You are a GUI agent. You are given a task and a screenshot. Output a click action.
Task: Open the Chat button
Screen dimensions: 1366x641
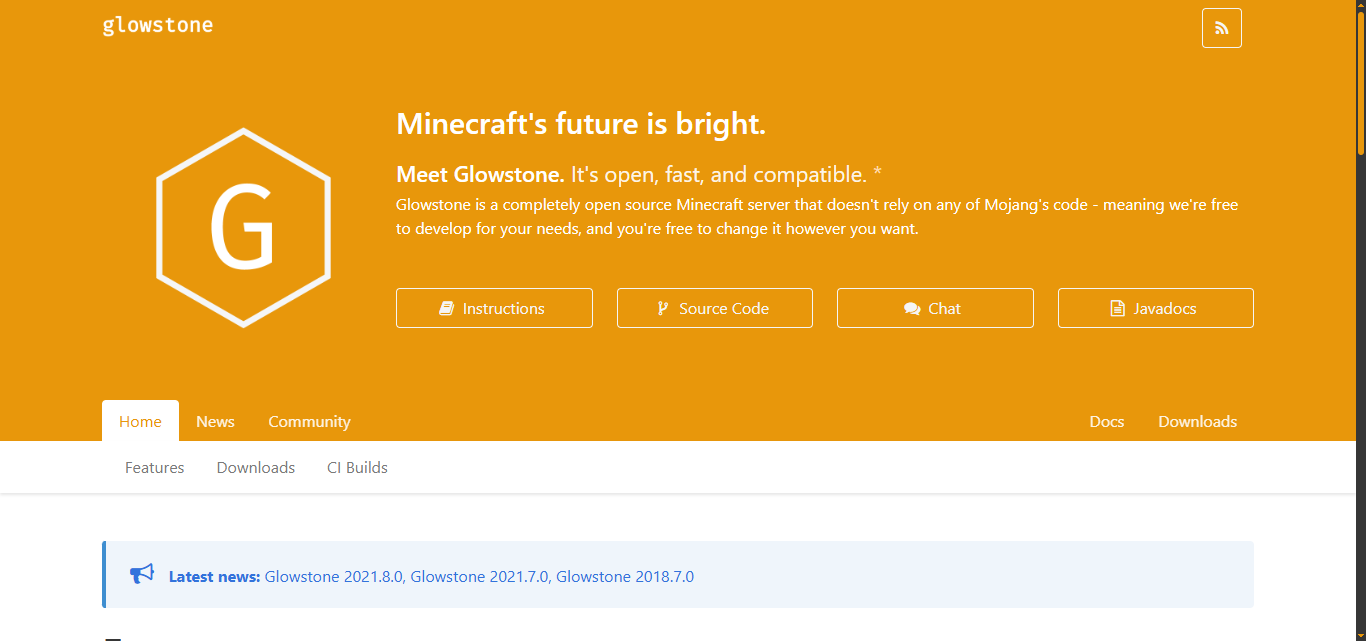(935, 308)
